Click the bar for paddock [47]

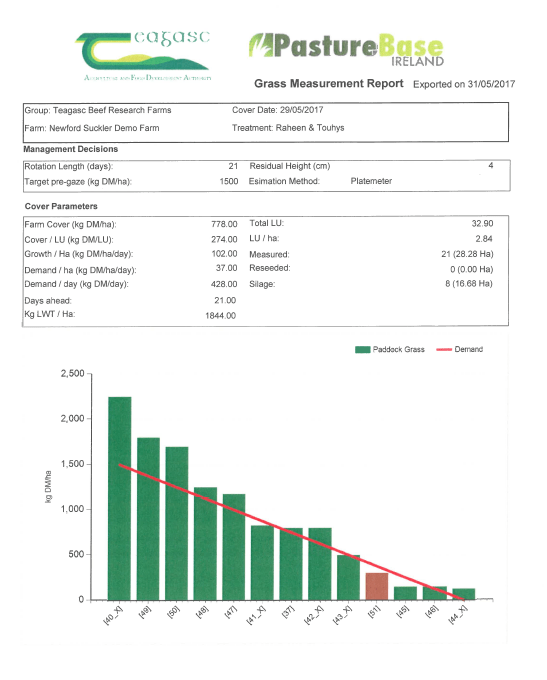pyautogui.click(x=234, y=547)
